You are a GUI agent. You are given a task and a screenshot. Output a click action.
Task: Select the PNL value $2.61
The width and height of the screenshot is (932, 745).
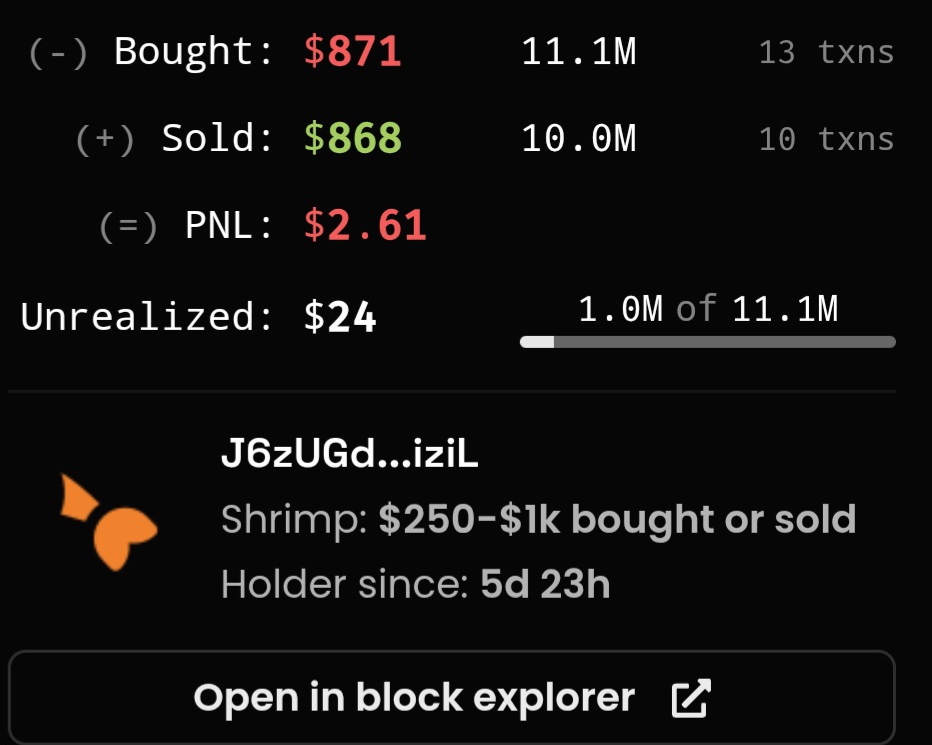point(365,225)
